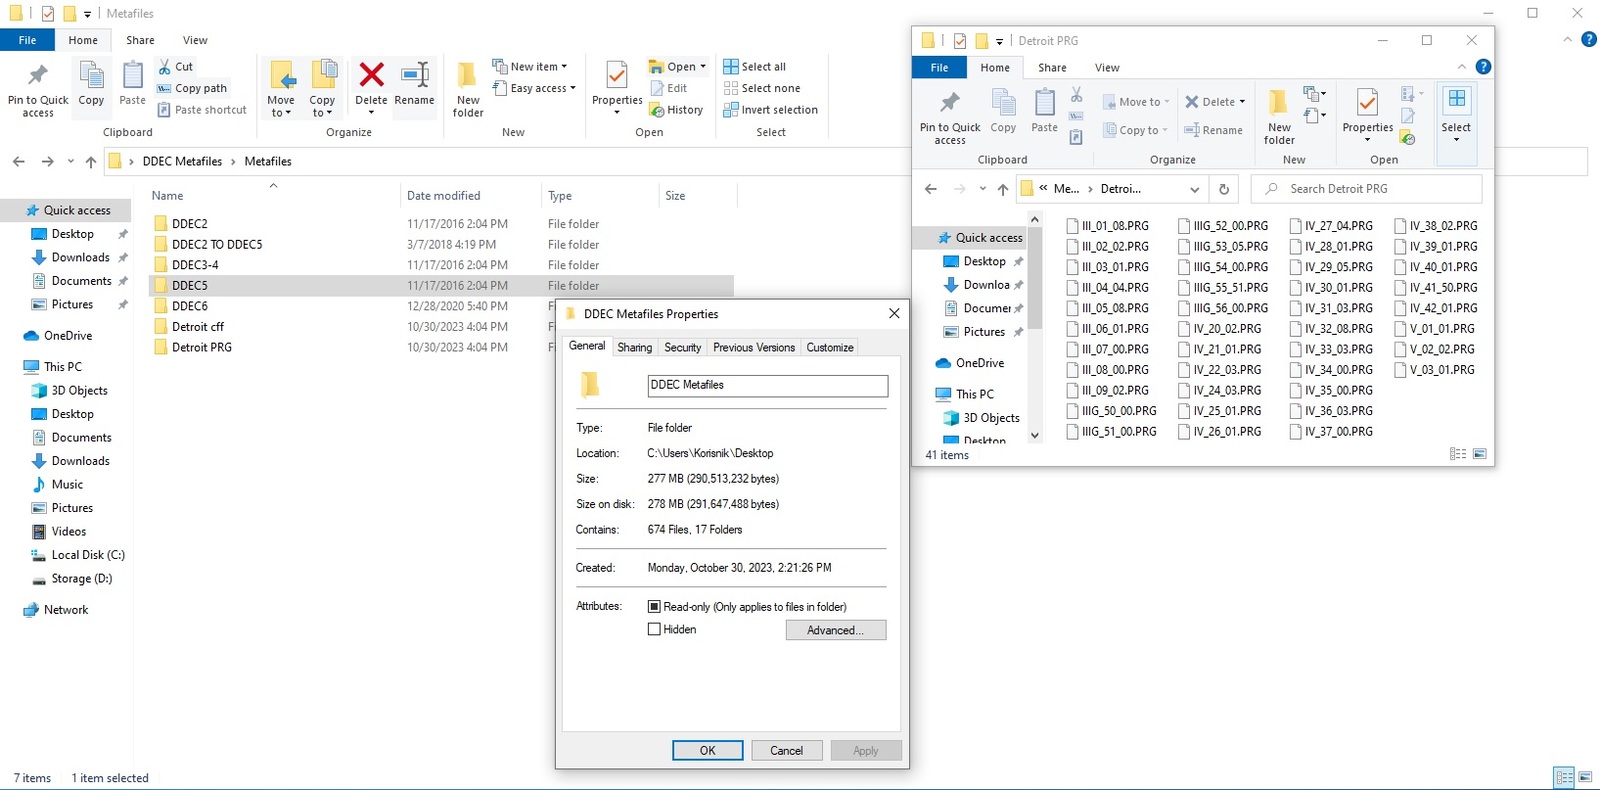
Task: Open the Security tab in Properties dialog
Action: tap(683, 347)
